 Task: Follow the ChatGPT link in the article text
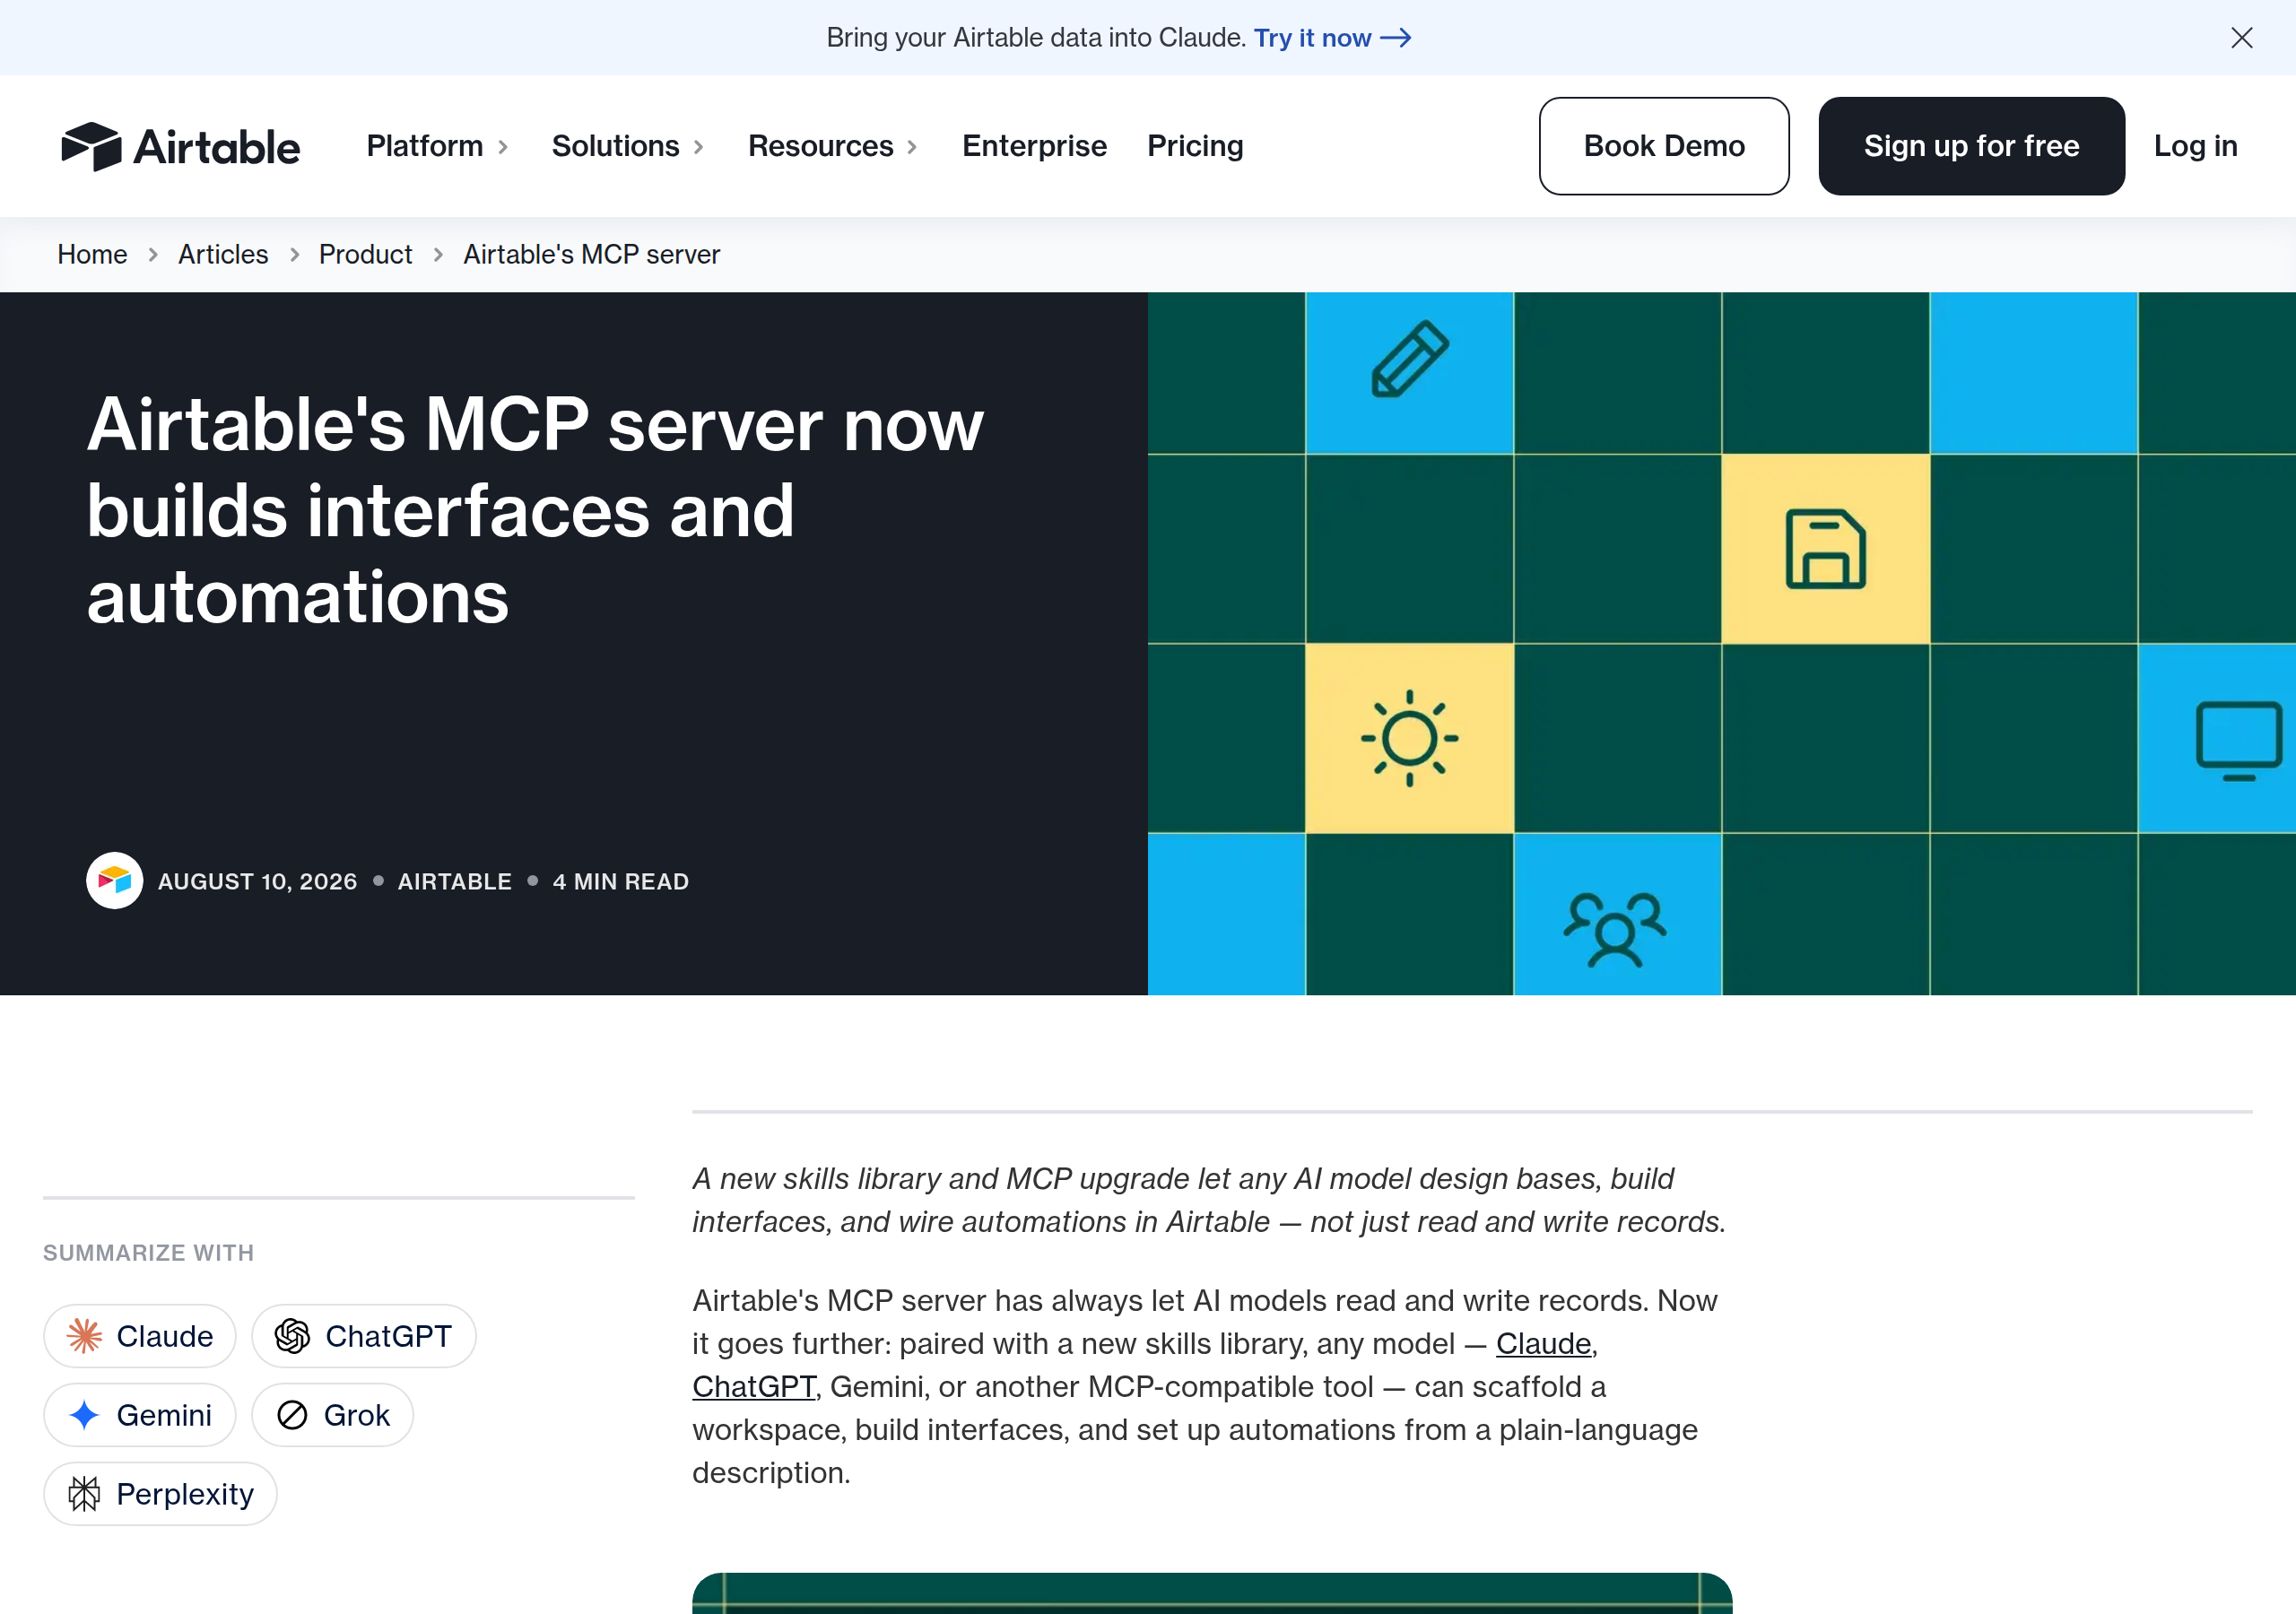click(x=754, y=1386)
